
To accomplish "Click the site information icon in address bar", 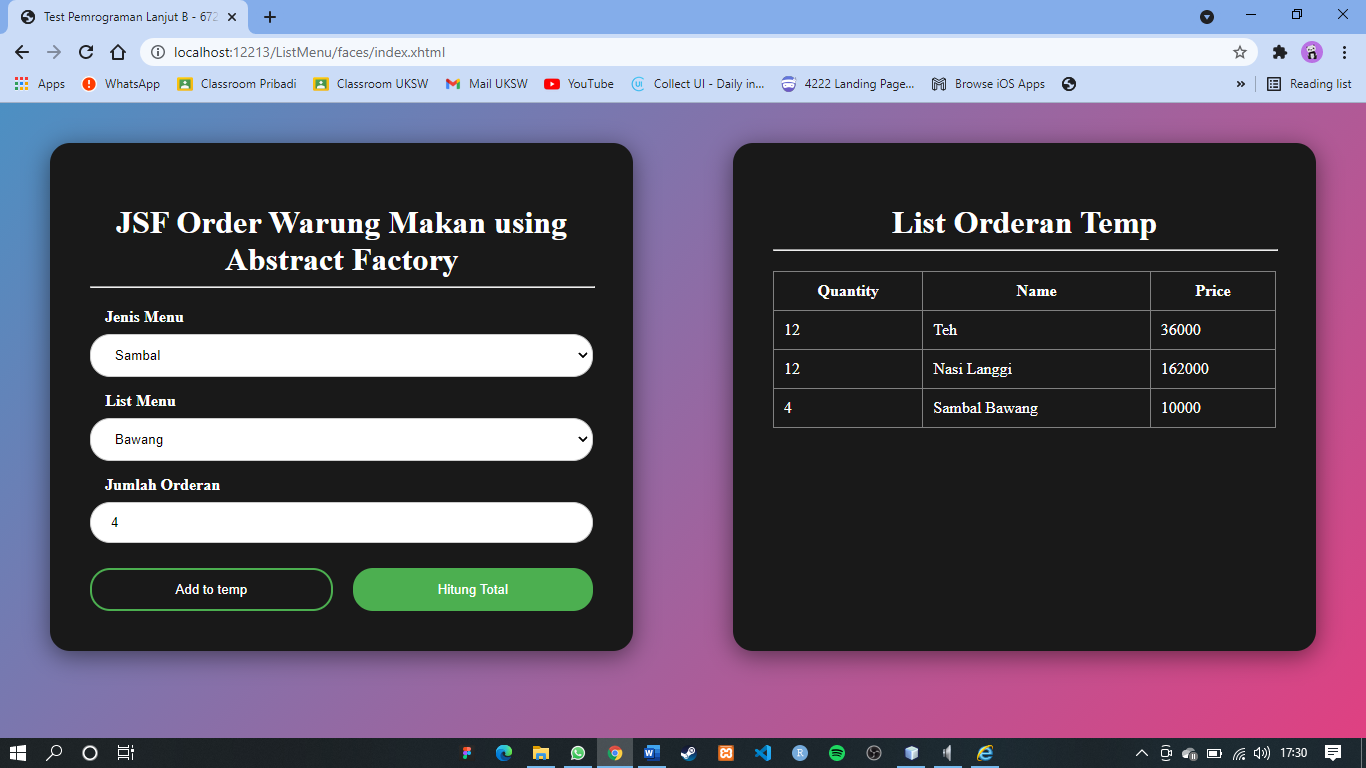I will [x=157, y=52].
